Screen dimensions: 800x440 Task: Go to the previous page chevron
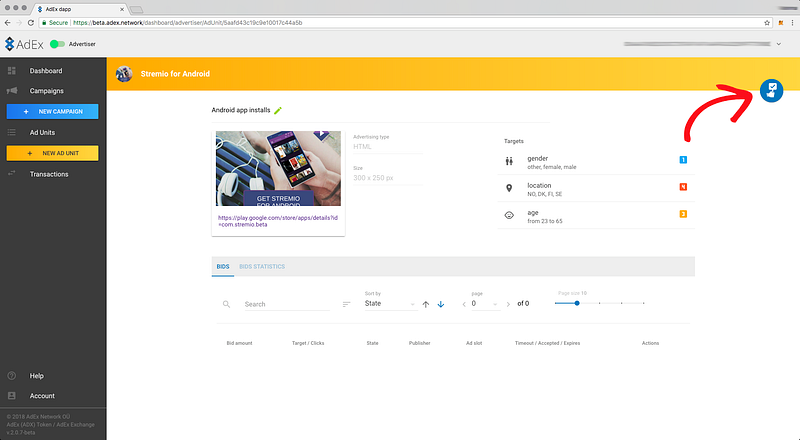pos(464,304)
